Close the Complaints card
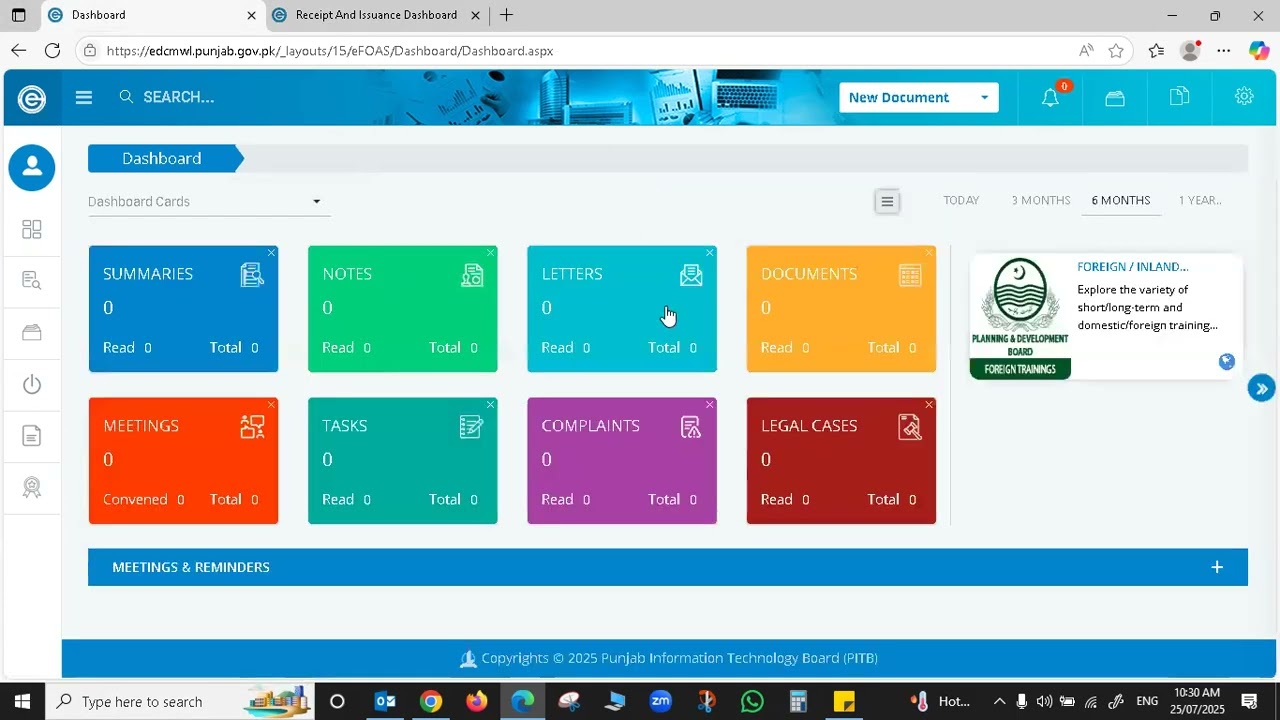The width and height of the screenshot is (1280, 720). tap(710, 405)
